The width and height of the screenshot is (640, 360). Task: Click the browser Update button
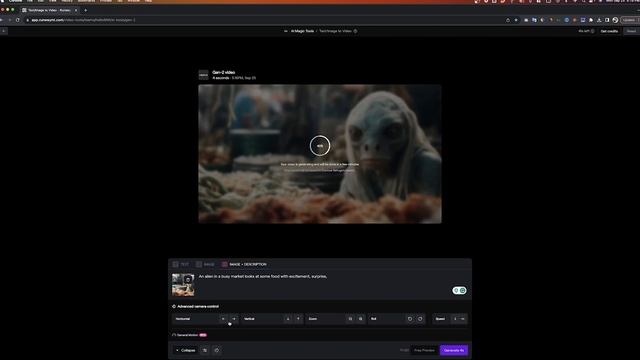click(629, 20)
